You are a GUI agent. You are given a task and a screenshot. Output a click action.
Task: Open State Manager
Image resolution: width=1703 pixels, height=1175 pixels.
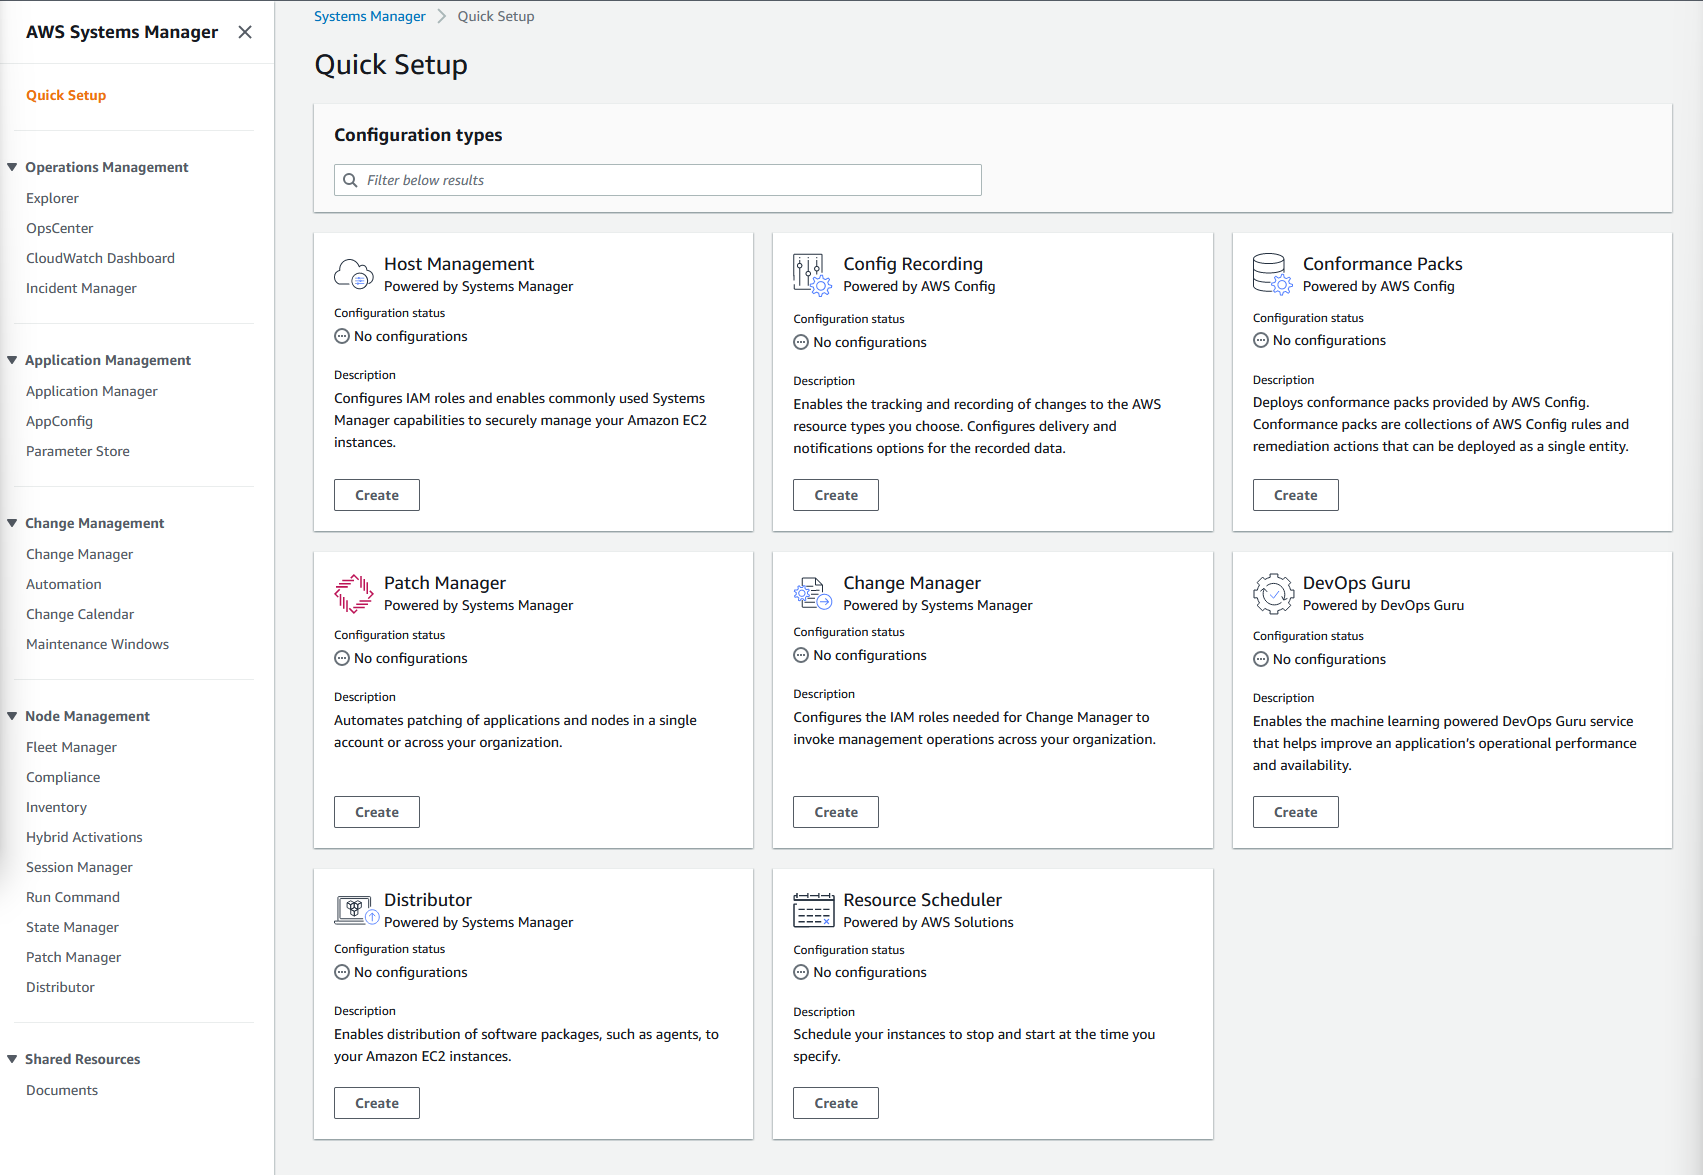coord(72,927)
